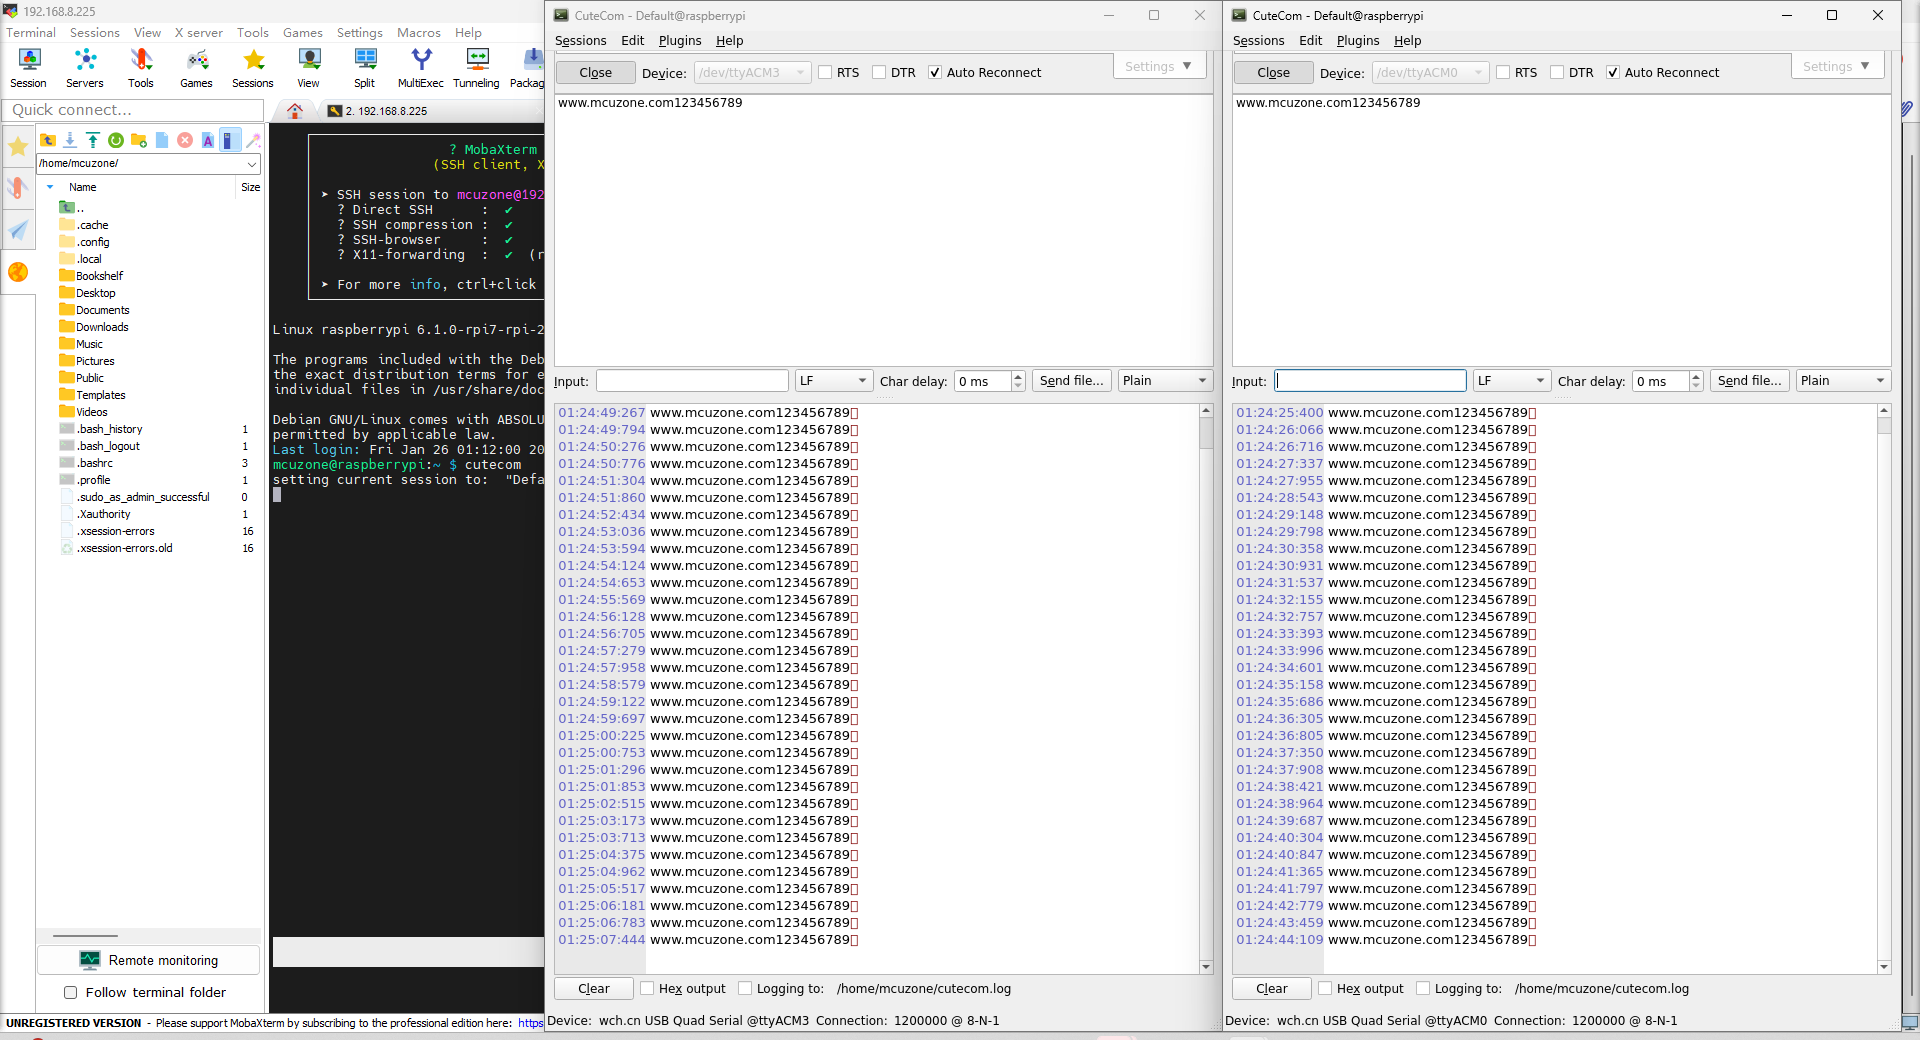Close the ttyACM3 device connection
The width and height of the screenshot is (1920, 1040).
point(595,72)
